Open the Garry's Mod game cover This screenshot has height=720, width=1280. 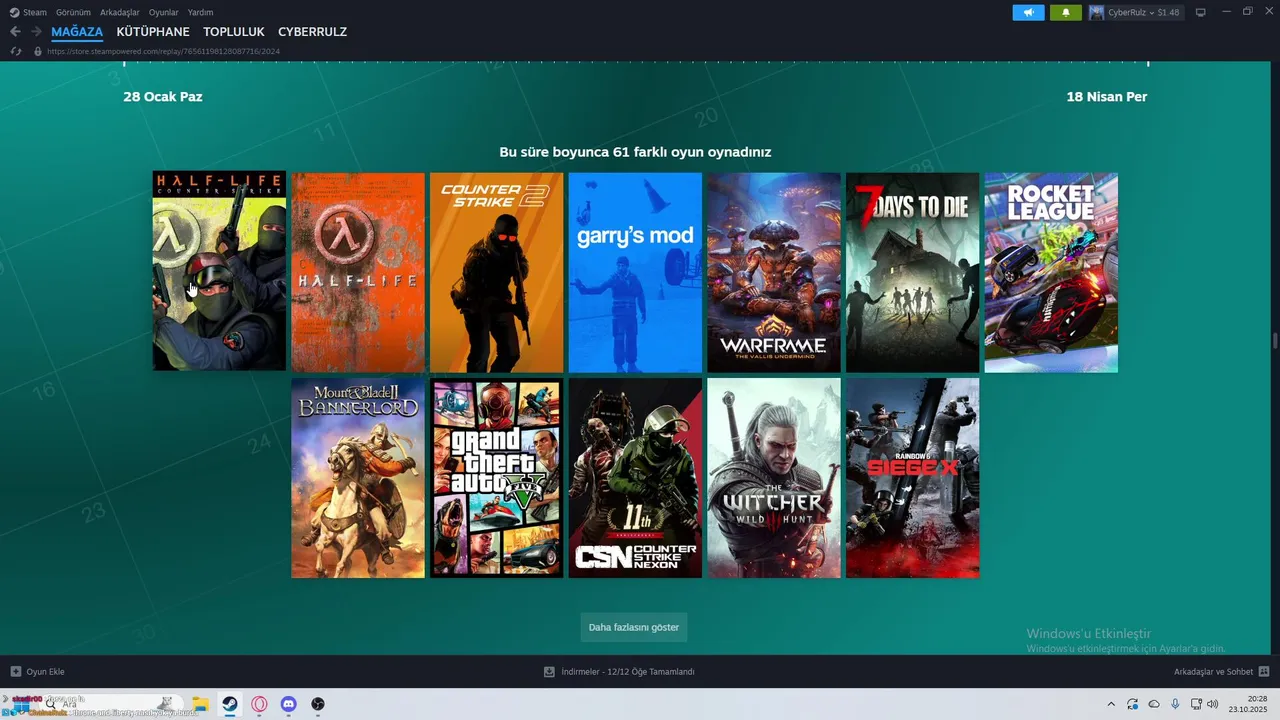[635, 272]
